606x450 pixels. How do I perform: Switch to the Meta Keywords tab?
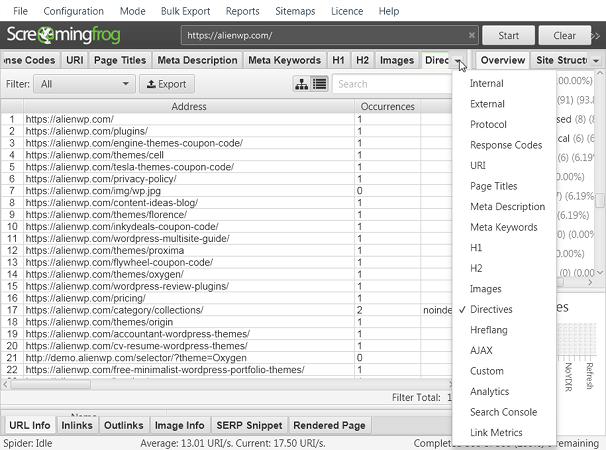click(x=284, y=60)
